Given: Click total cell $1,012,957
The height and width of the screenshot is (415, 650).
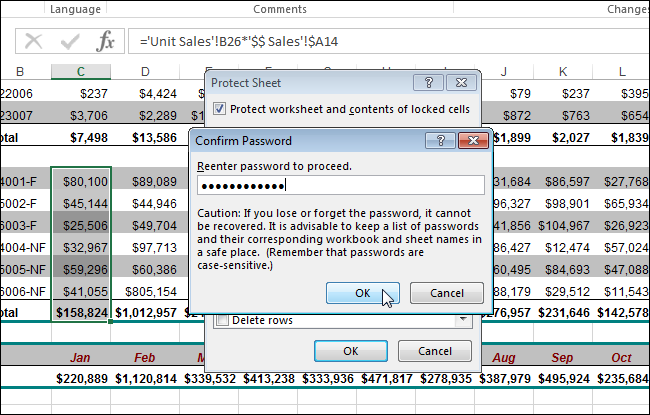Looking at the screenshot, I should click(x=145, y=312).
